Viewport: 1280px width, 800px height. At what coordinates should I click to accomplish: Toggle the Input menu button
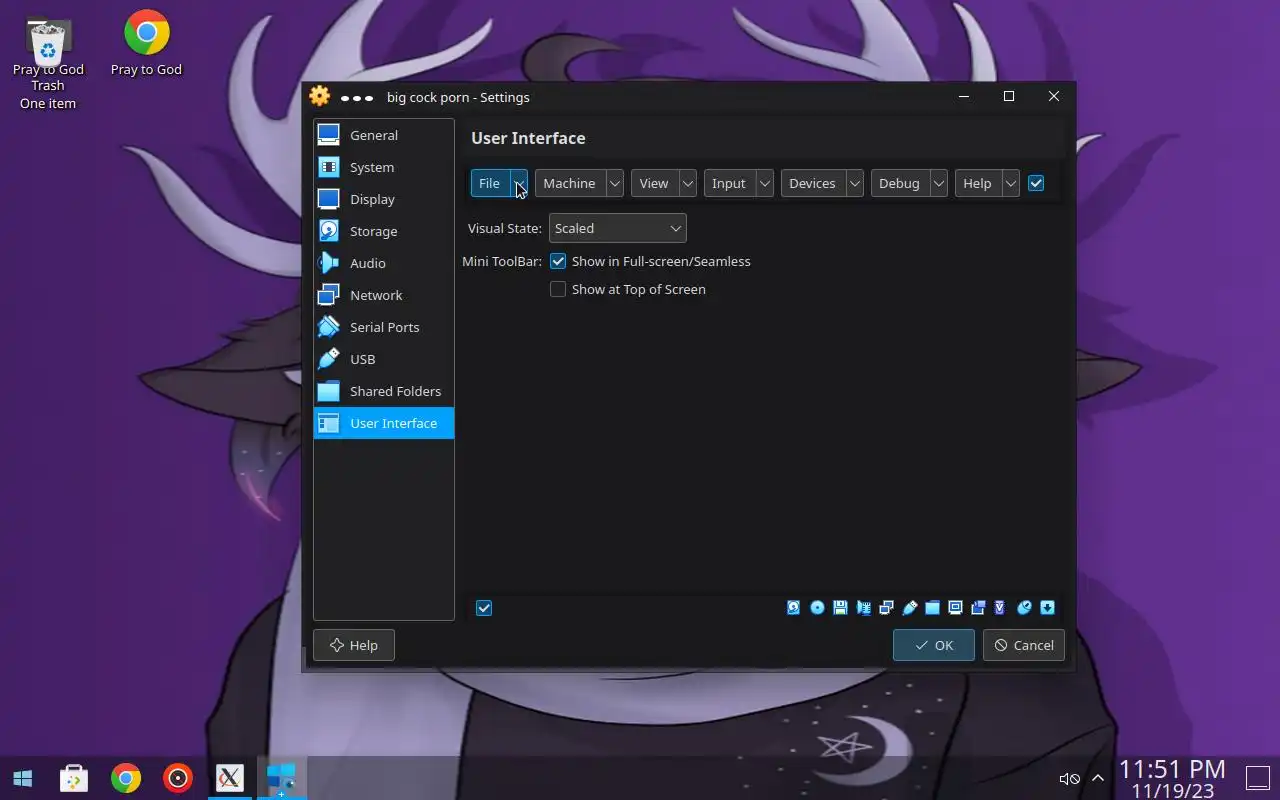tap(729, 183)
